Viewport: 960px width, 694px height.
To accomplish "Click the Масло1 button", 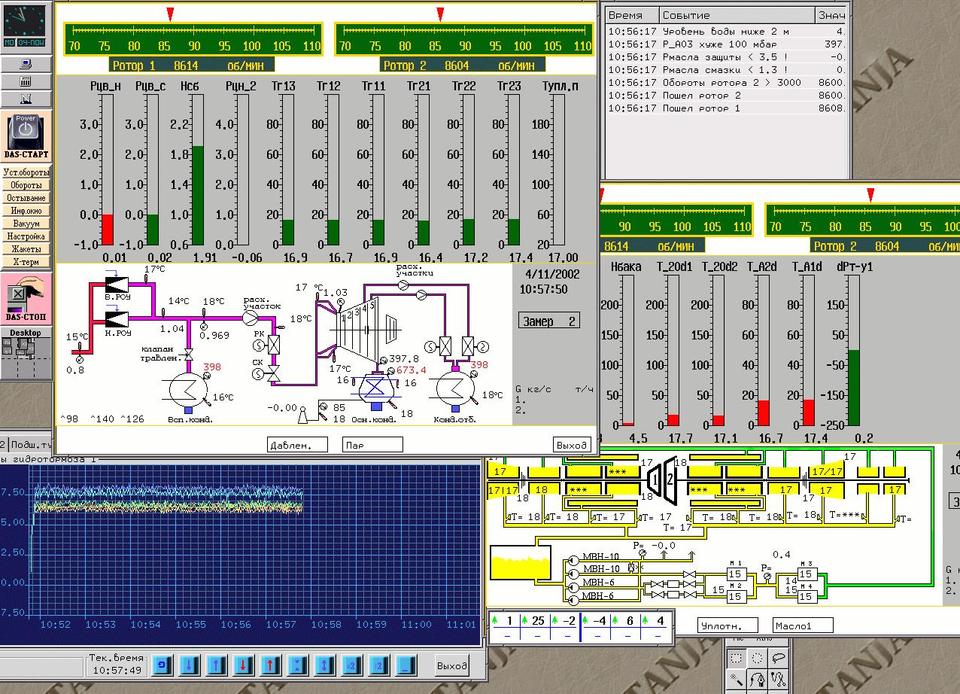I will (x=803, y=626).
